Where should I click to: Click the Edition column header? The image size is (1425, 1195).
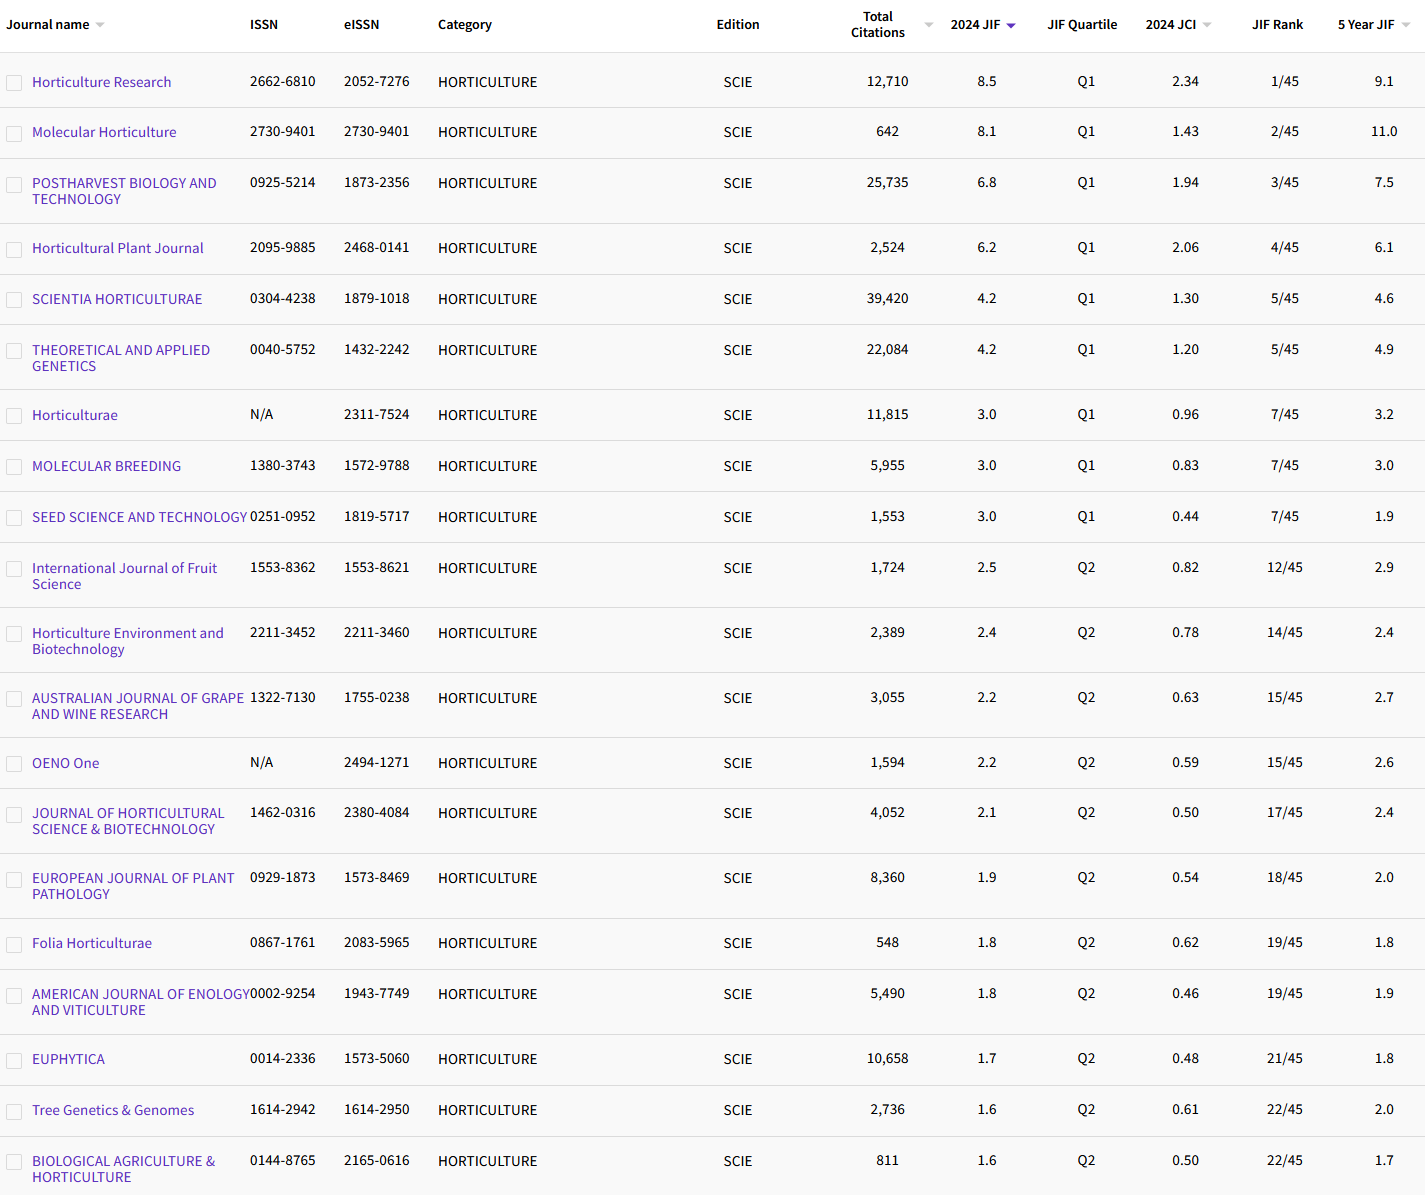(x=738, y=25)
